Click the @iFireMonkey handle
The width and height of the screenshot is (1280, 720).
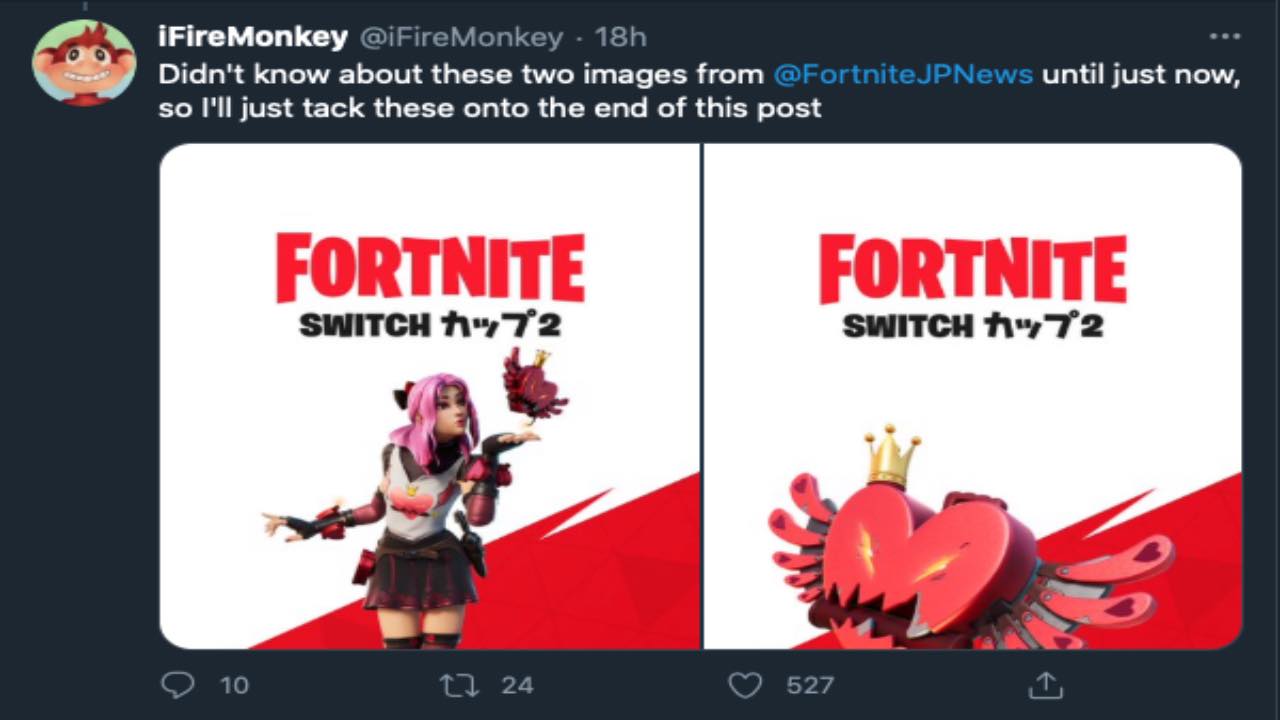pyautogui.click(x=461, y=37)
